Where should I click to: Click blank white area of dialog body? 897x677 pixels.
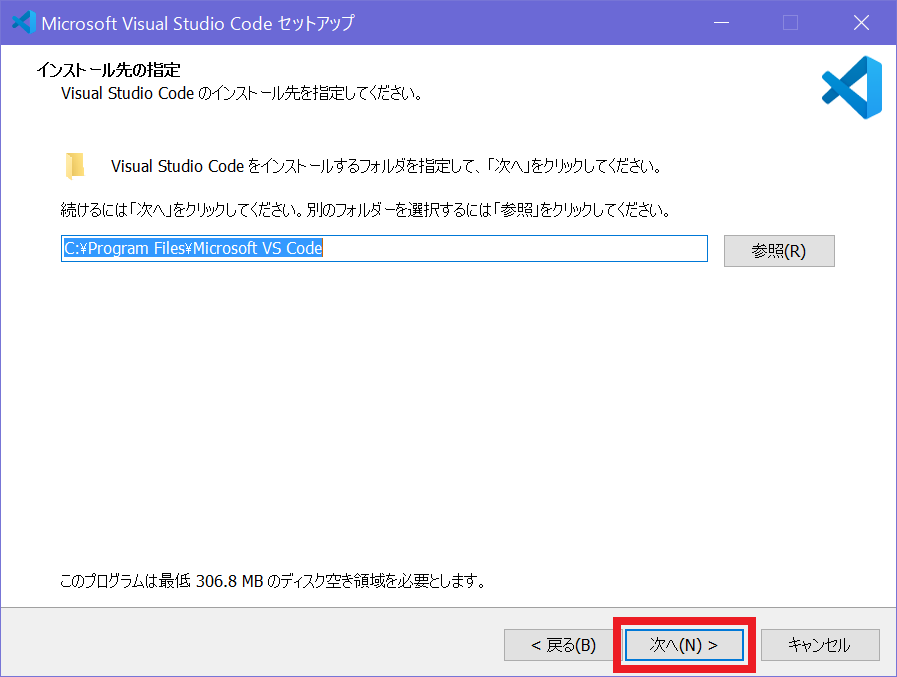click(x=450, y=420)
